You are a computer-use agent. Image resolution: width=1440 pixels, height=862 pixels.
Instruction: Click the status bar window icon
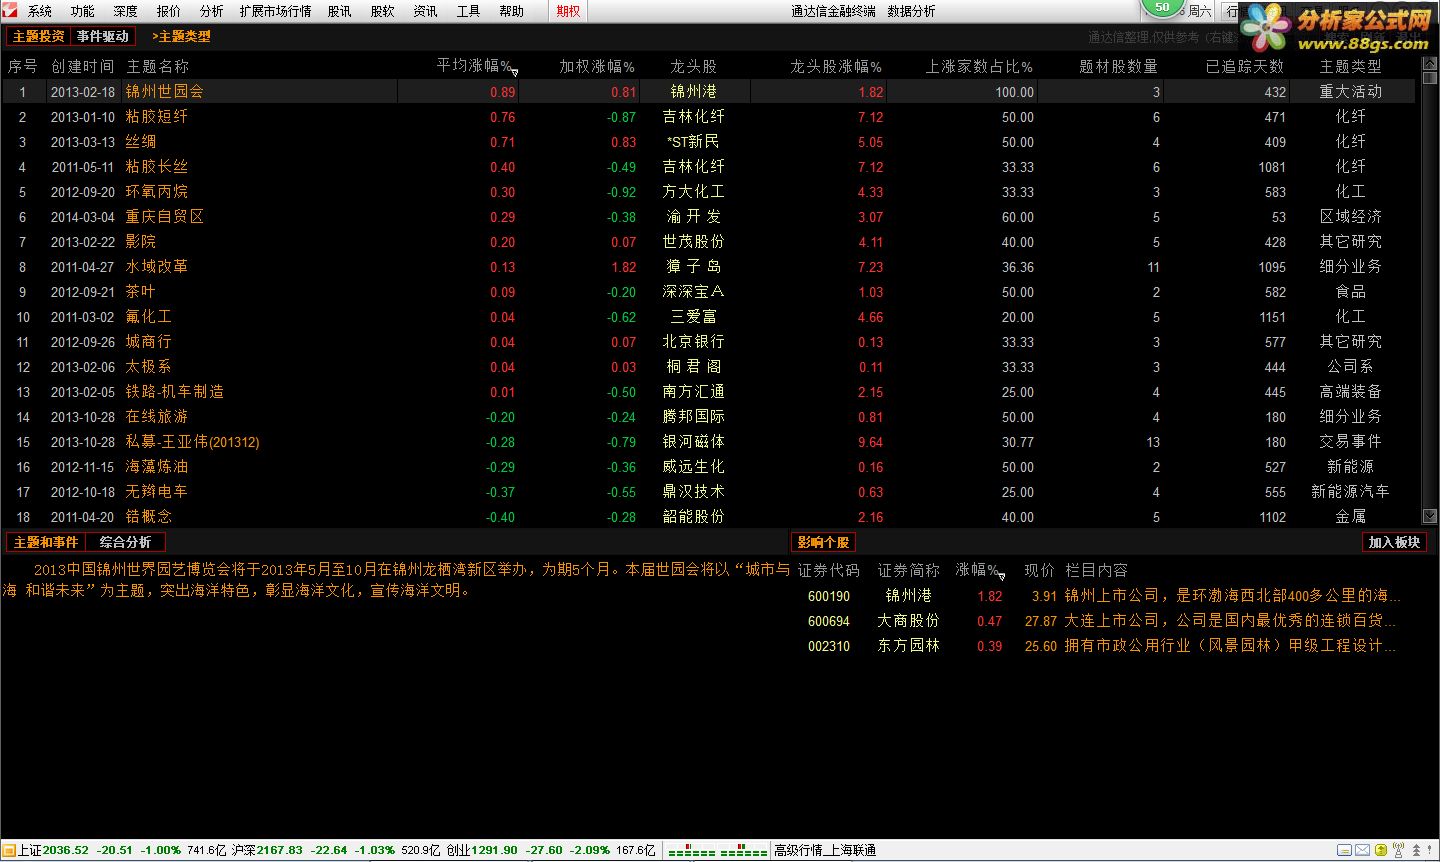(1344, 850)
